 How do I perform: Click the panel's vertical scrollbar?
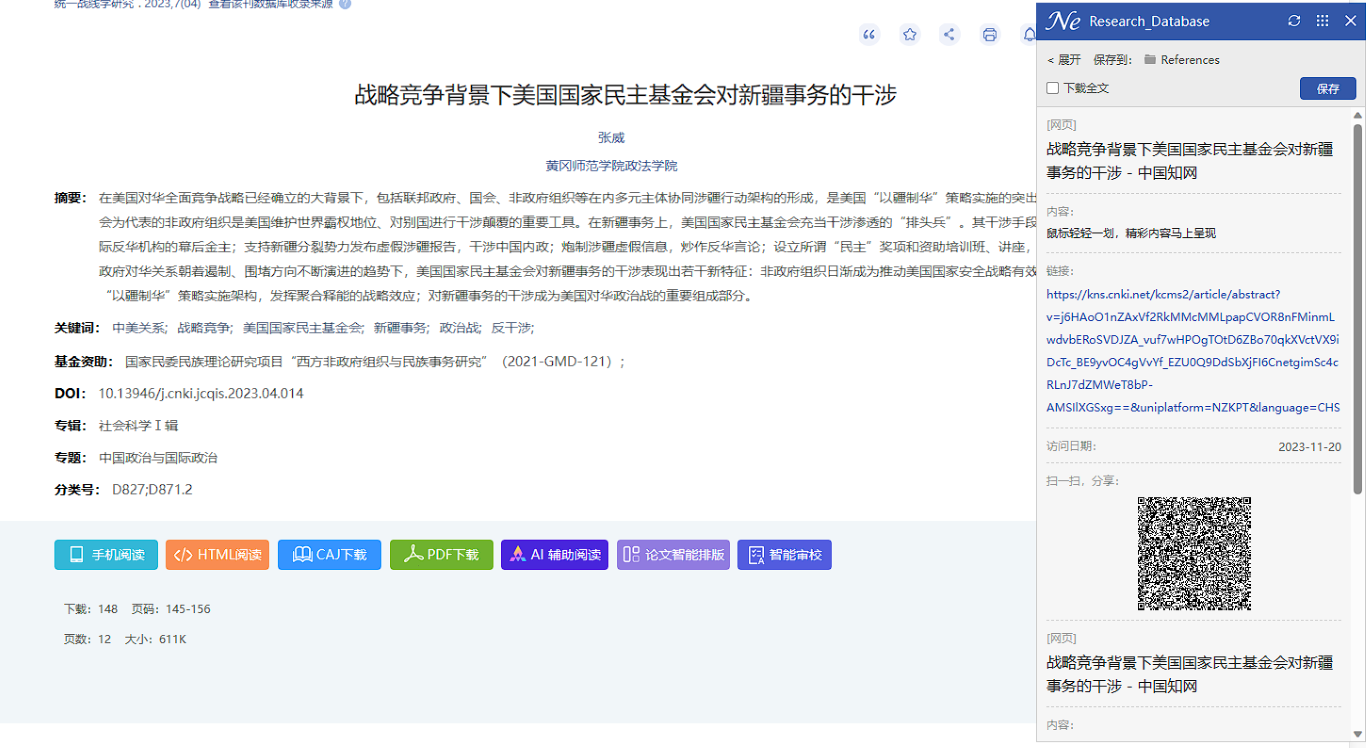click(1358, 307)
